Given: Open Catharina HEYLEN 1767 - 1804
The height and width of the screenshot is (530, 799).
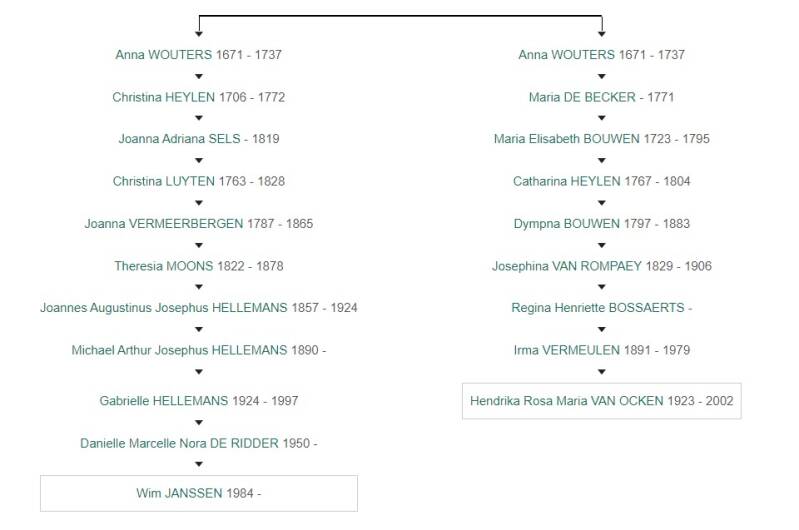Looking at the screenshot, I should 601,181.
